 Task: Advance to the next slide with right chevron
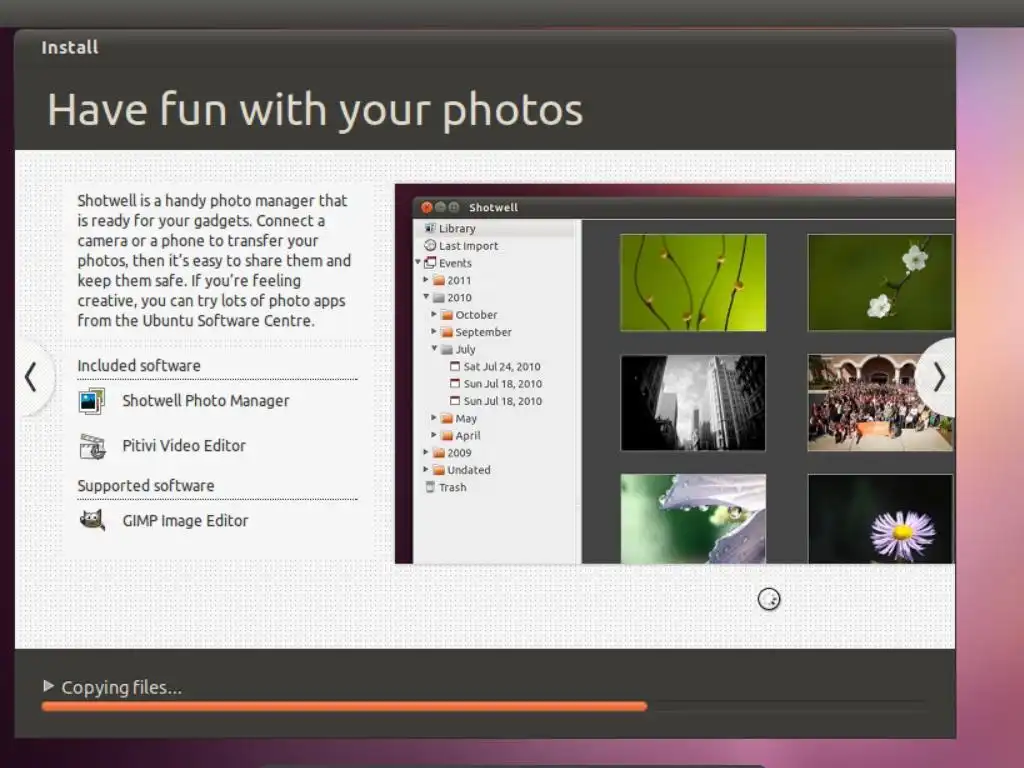coord(939,377)
